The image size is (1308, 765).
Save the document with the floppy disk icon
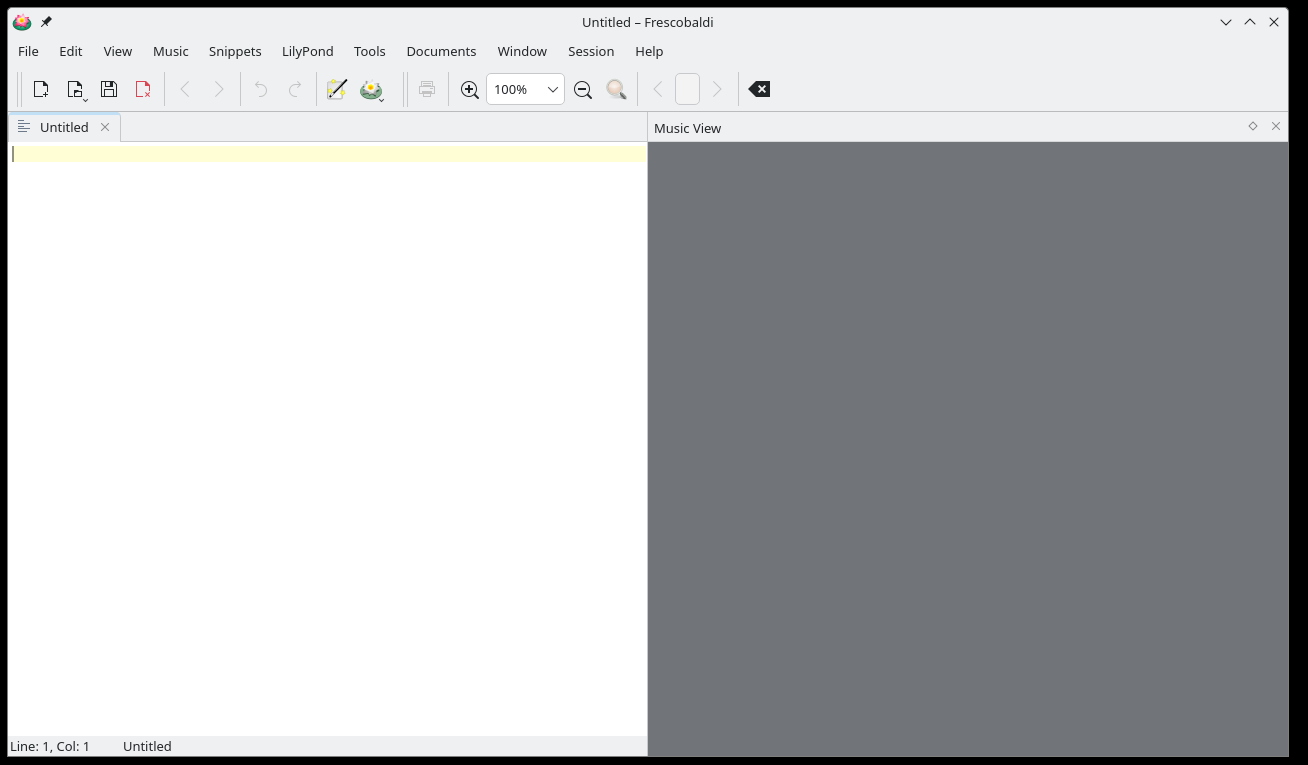pyautogui.click(x=109, y=89)
